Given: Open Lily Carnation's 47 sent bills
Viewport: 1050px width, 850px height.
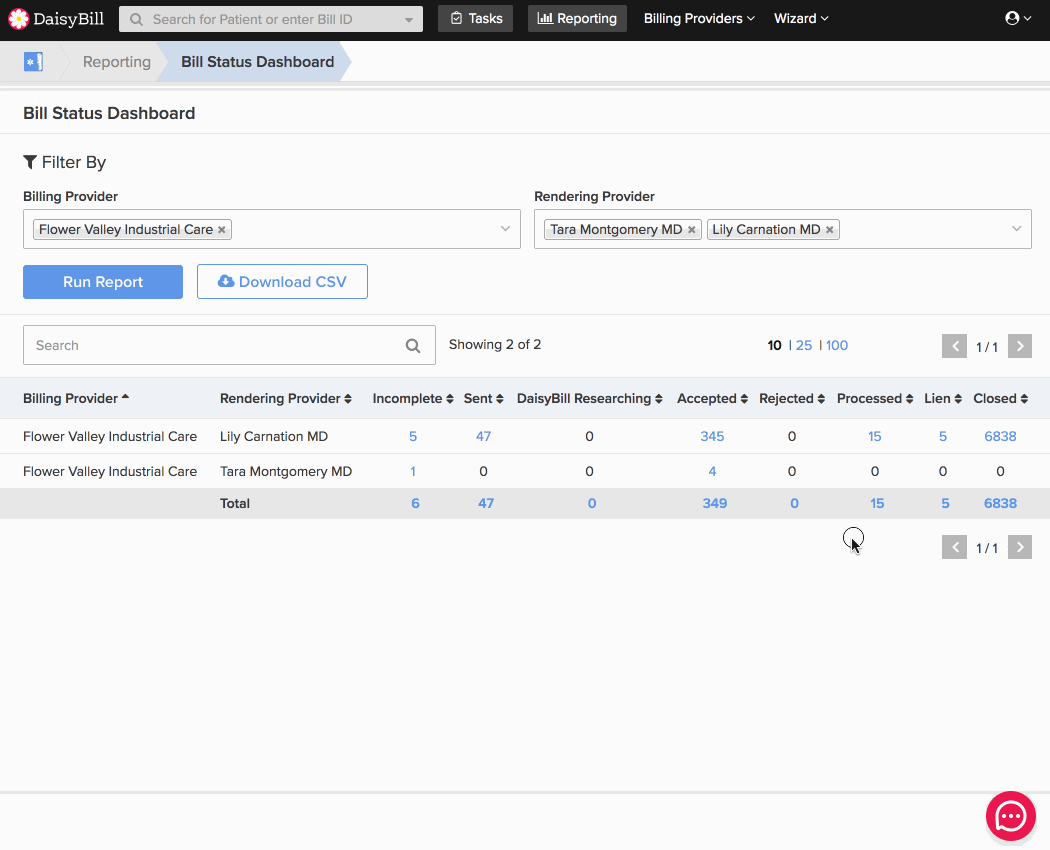Looking at the screenshot, I should (483, 437).
